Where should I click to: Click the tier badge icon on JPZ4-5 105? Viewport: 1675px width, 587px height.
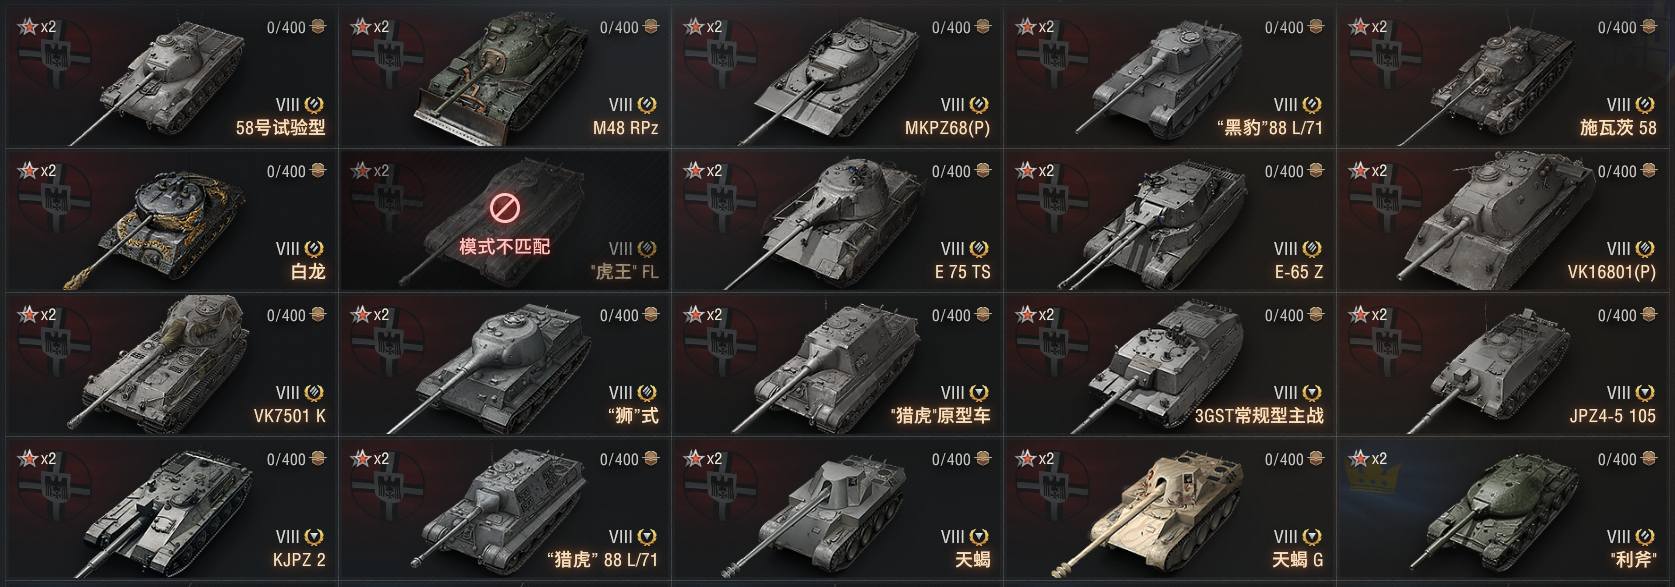[1645, 393]
